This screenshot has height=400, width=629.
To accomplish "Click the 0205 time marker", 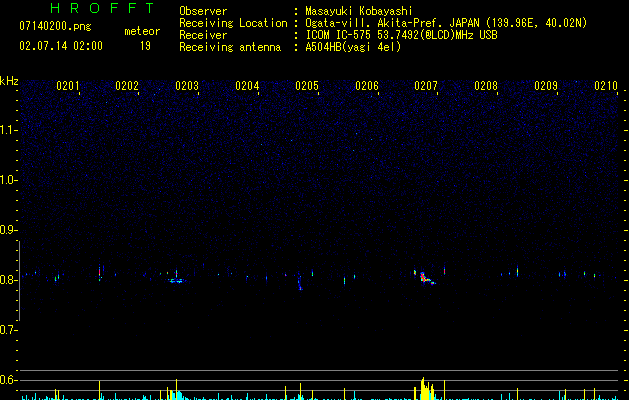I will pos(307,86).
